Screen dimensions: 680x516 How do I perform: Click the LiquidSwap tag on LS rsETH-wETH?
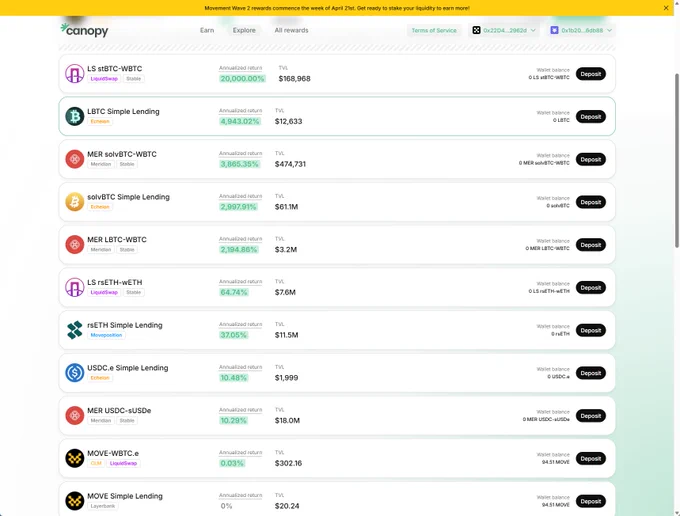(104, 292)
